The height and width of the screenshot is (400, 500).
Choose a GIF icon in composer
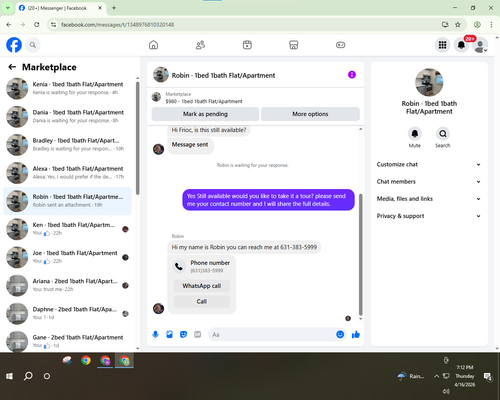click(x=198, y=334)
